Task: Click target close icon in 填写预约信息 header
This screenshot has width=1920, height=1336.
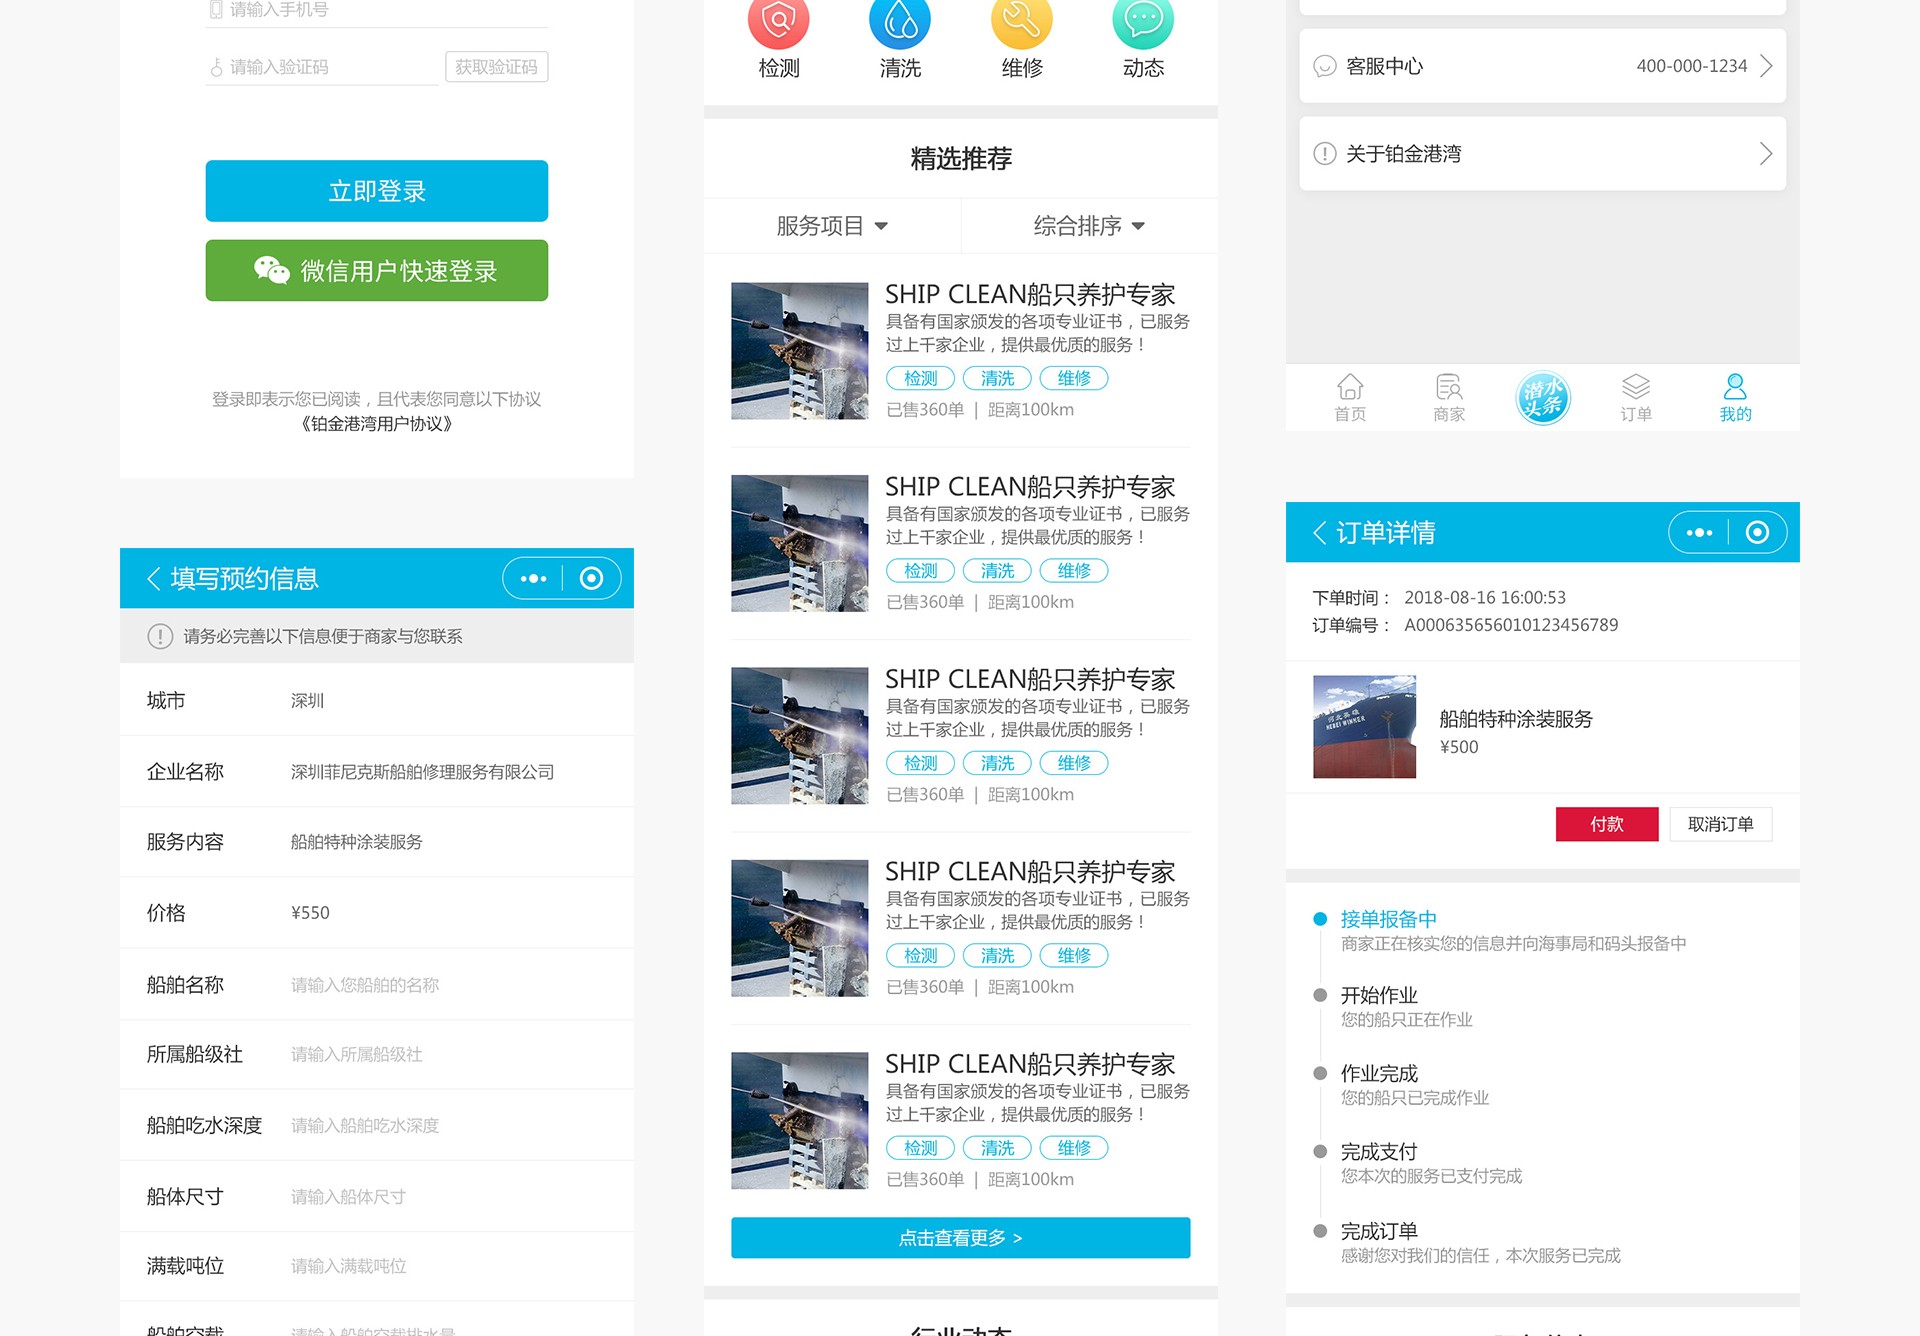Action: point(591,579)
